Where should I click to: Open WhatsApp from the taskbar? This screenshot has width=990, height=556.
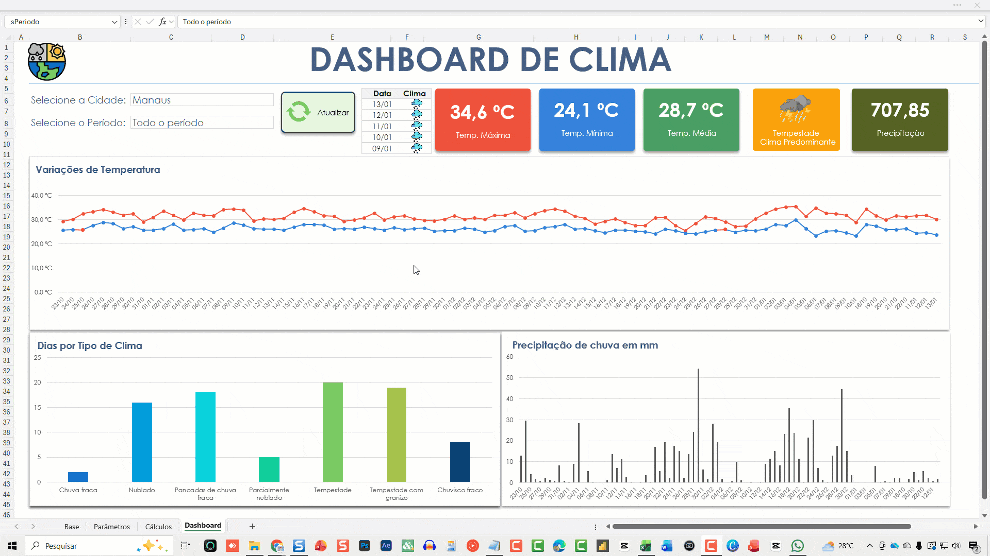tap(797, 545)
